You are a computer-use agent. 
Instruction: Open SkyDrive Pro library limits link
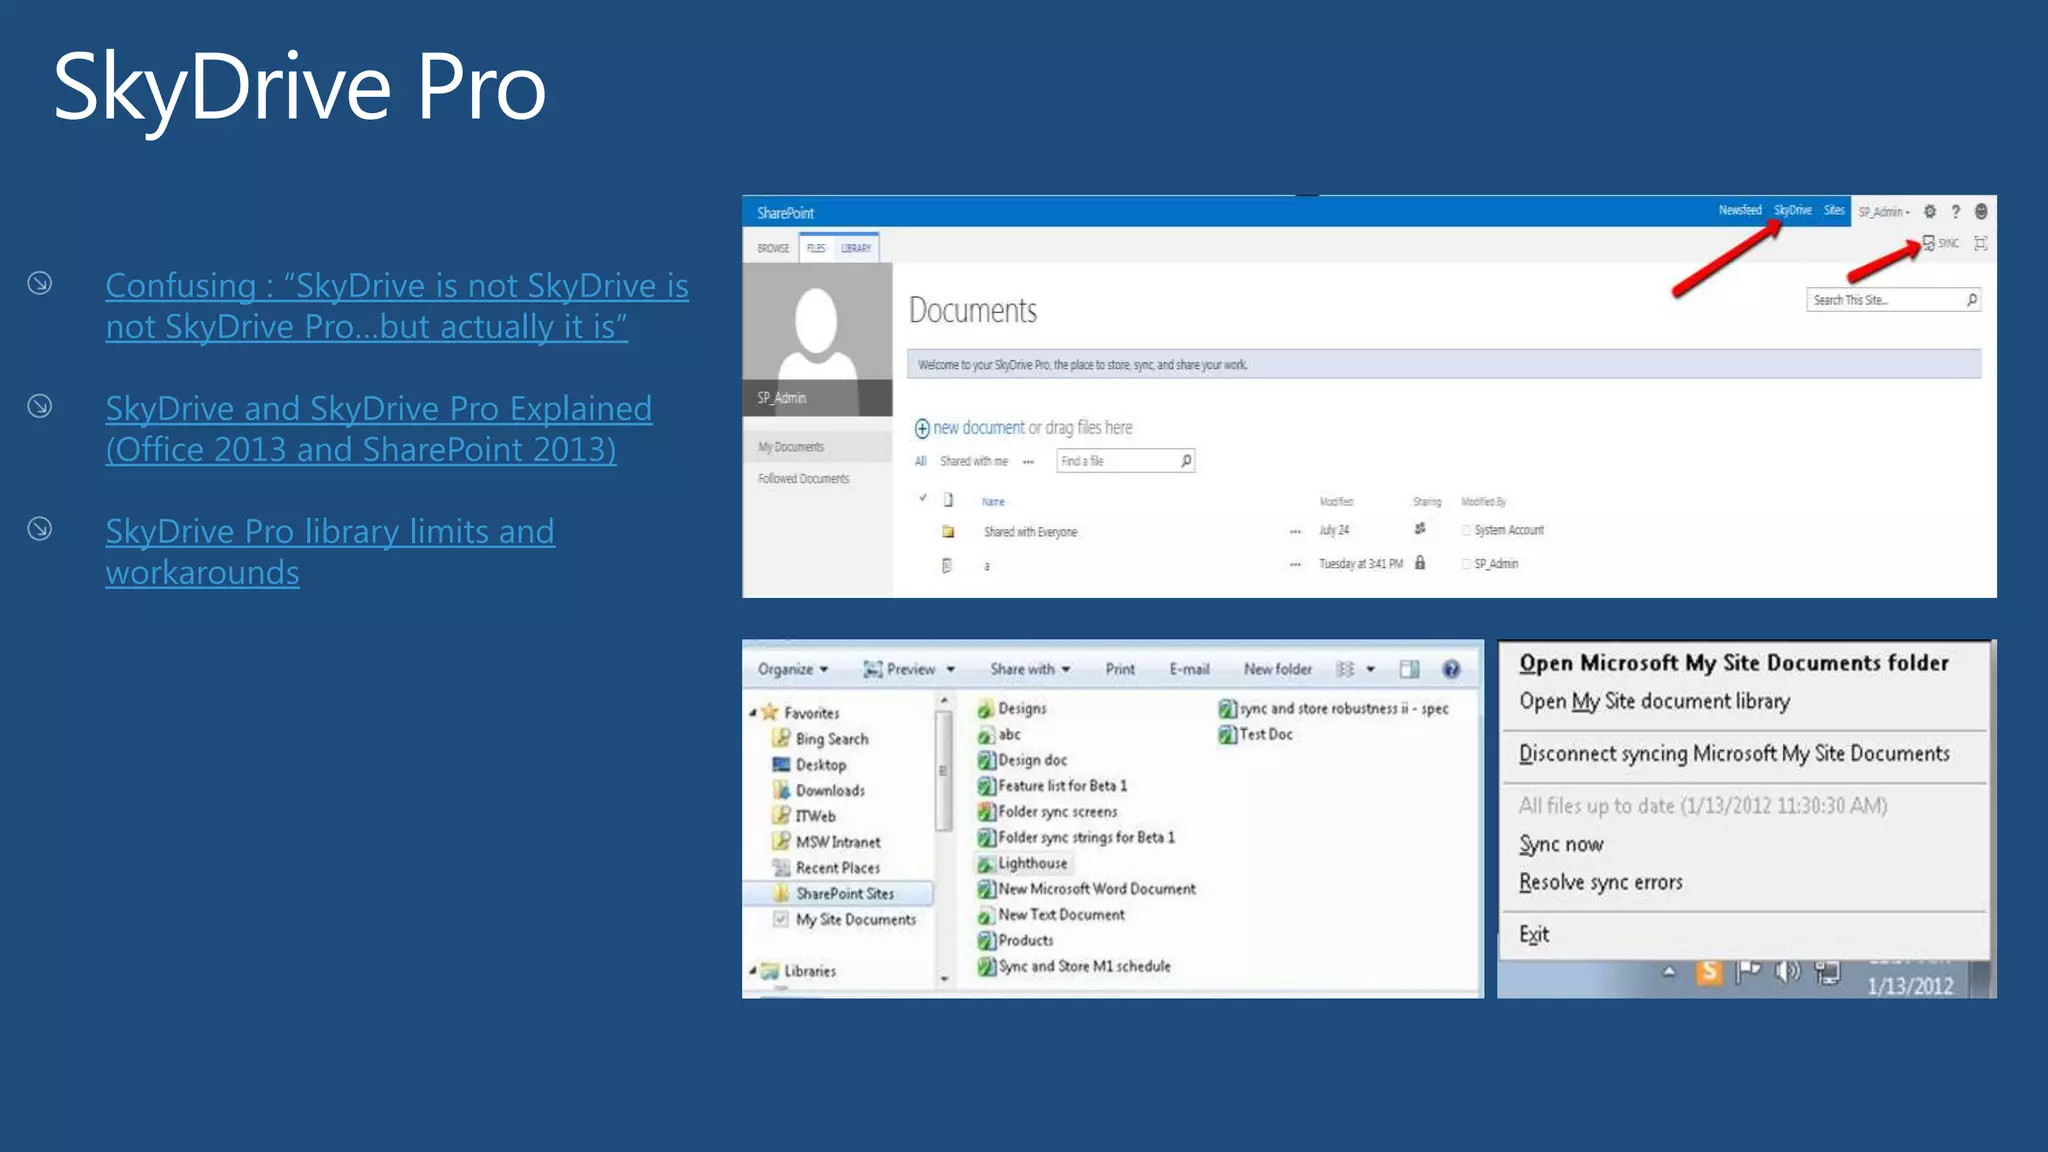click(330, 552)
